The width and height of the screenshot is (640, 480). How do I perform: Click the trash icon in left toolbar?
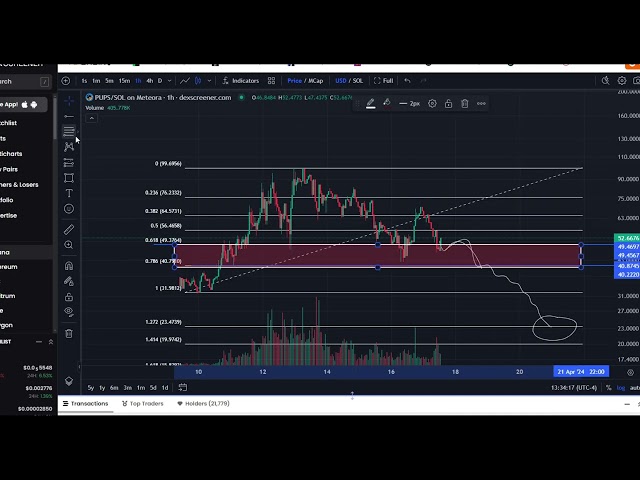click(69, 333)
